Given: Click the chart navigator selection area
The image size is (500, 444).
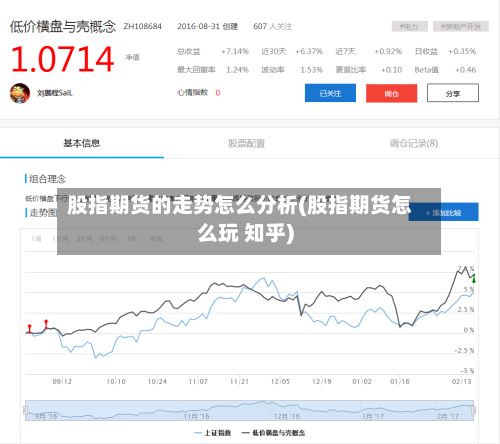Looking at the screenshot, I should coord(249,410).
